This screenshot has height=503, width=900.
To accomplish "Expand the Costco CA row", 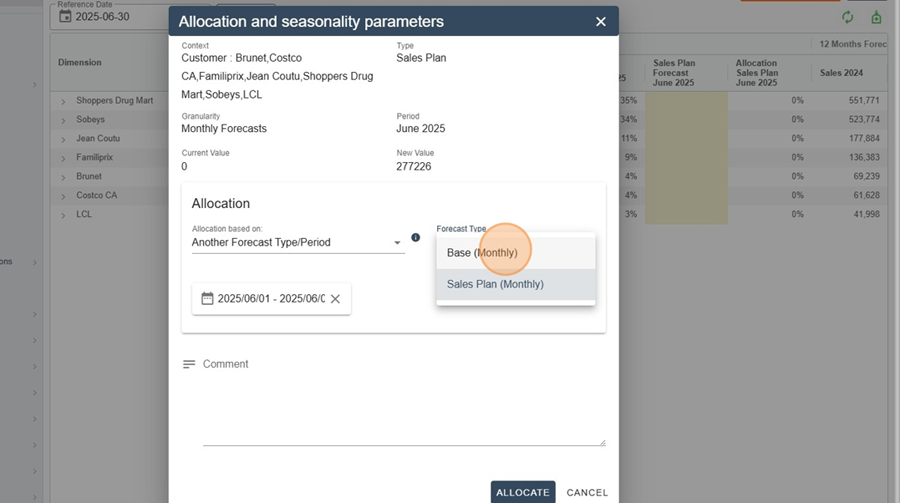I will (63, 196).
